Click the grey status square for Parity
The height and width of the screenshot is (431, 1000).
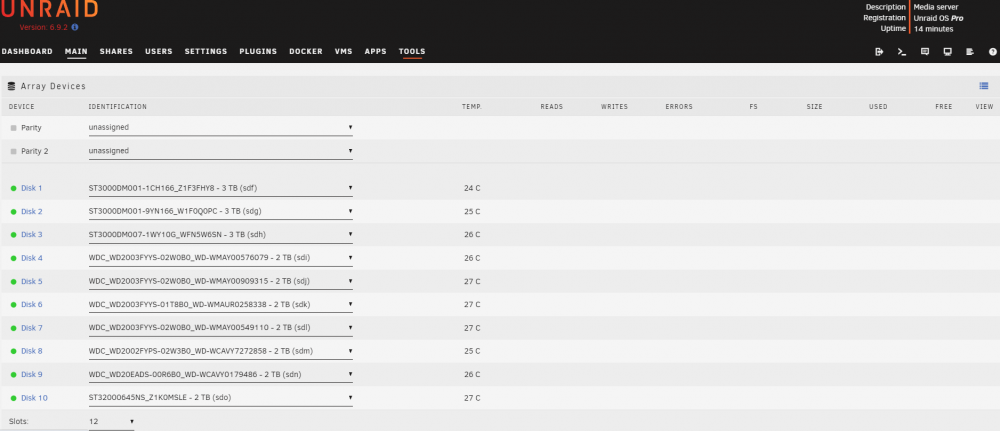click(x=13, y=128)
